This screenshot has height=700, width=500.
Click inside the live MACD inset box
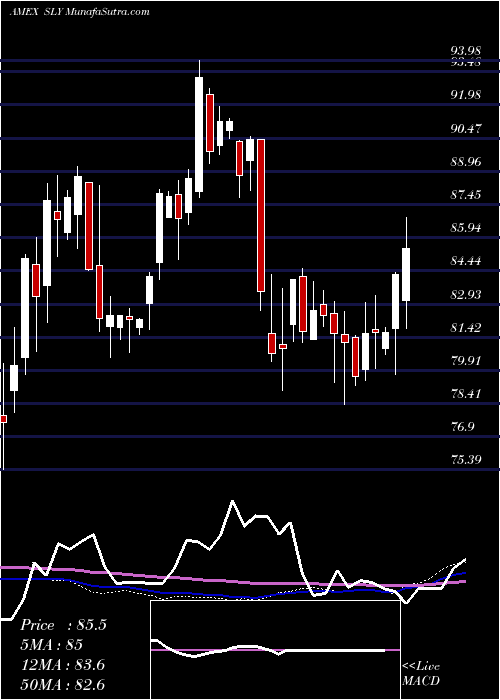pos(276,650)
